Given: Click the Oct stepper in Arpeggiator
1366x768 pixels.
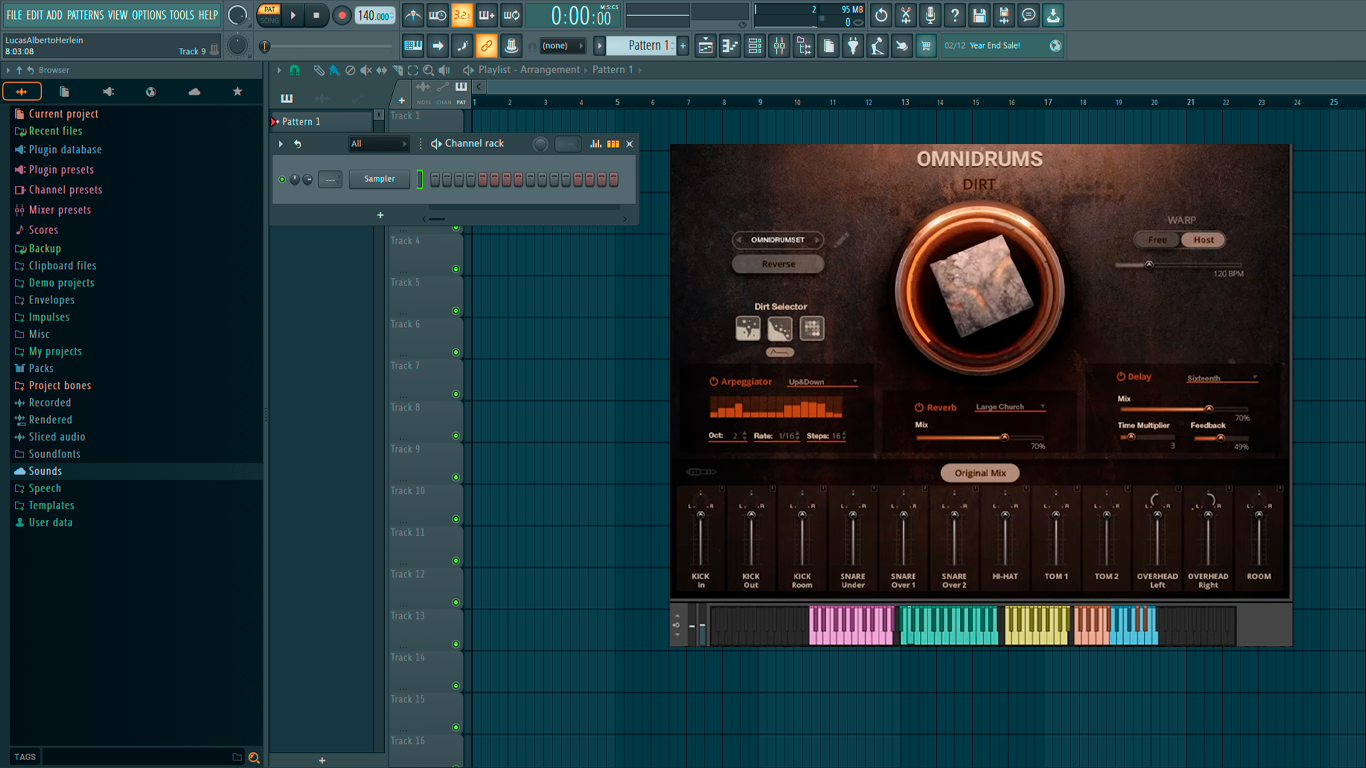Looking at the screenshot, I should tap(744, 436).
